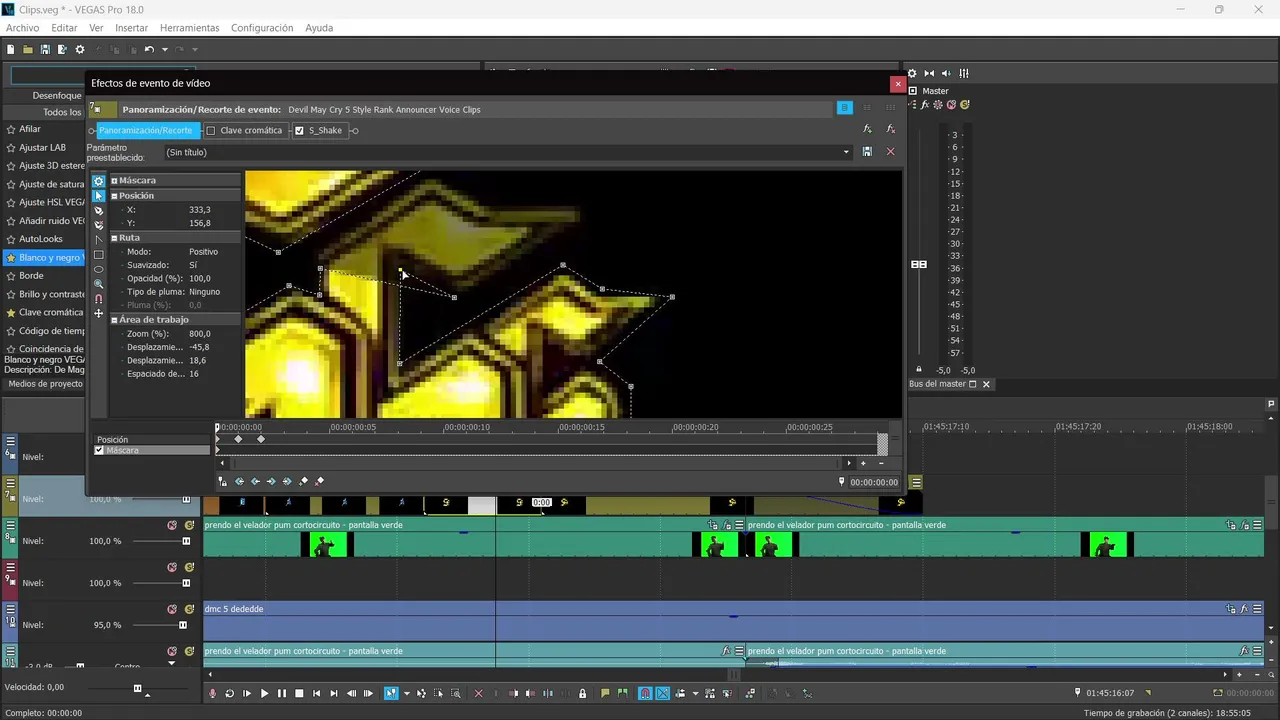Viewport: 1280px width, 720px height.
Task: Collapse the Ruta property group
Action: click(115, 238)
